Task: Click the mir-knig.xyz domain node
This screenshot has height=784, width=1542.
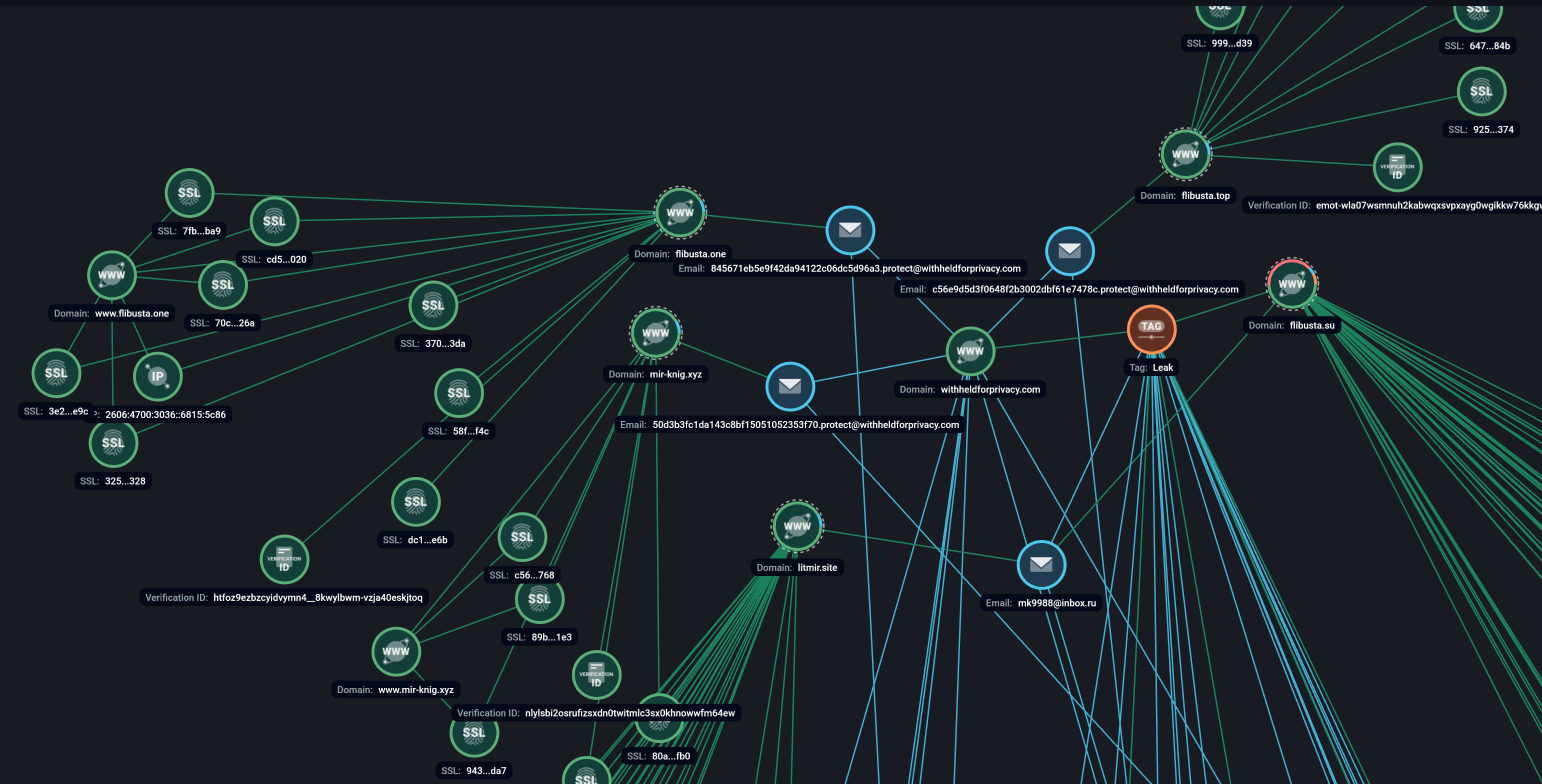Action: click(x=656, y=333)
